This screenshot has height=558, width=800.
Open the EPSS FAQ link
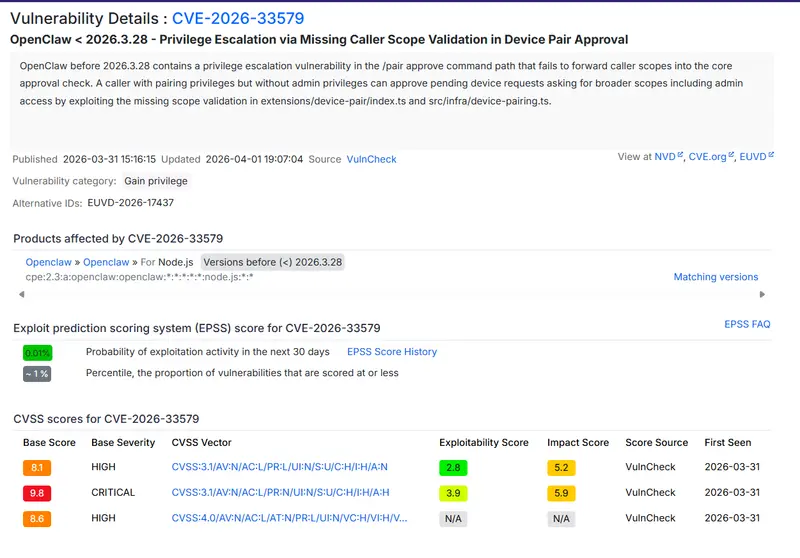747,325
